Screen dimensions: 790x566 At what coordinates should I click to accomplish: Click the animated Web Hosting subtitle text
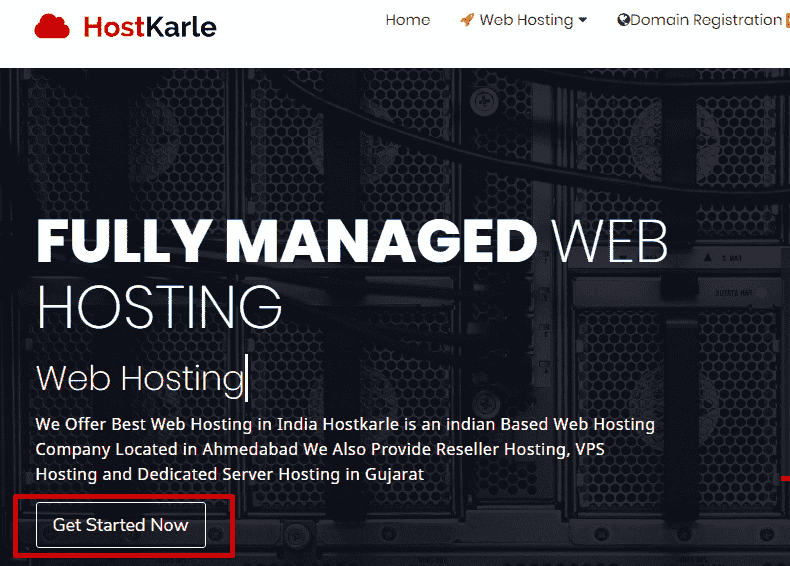coord(140,378)
